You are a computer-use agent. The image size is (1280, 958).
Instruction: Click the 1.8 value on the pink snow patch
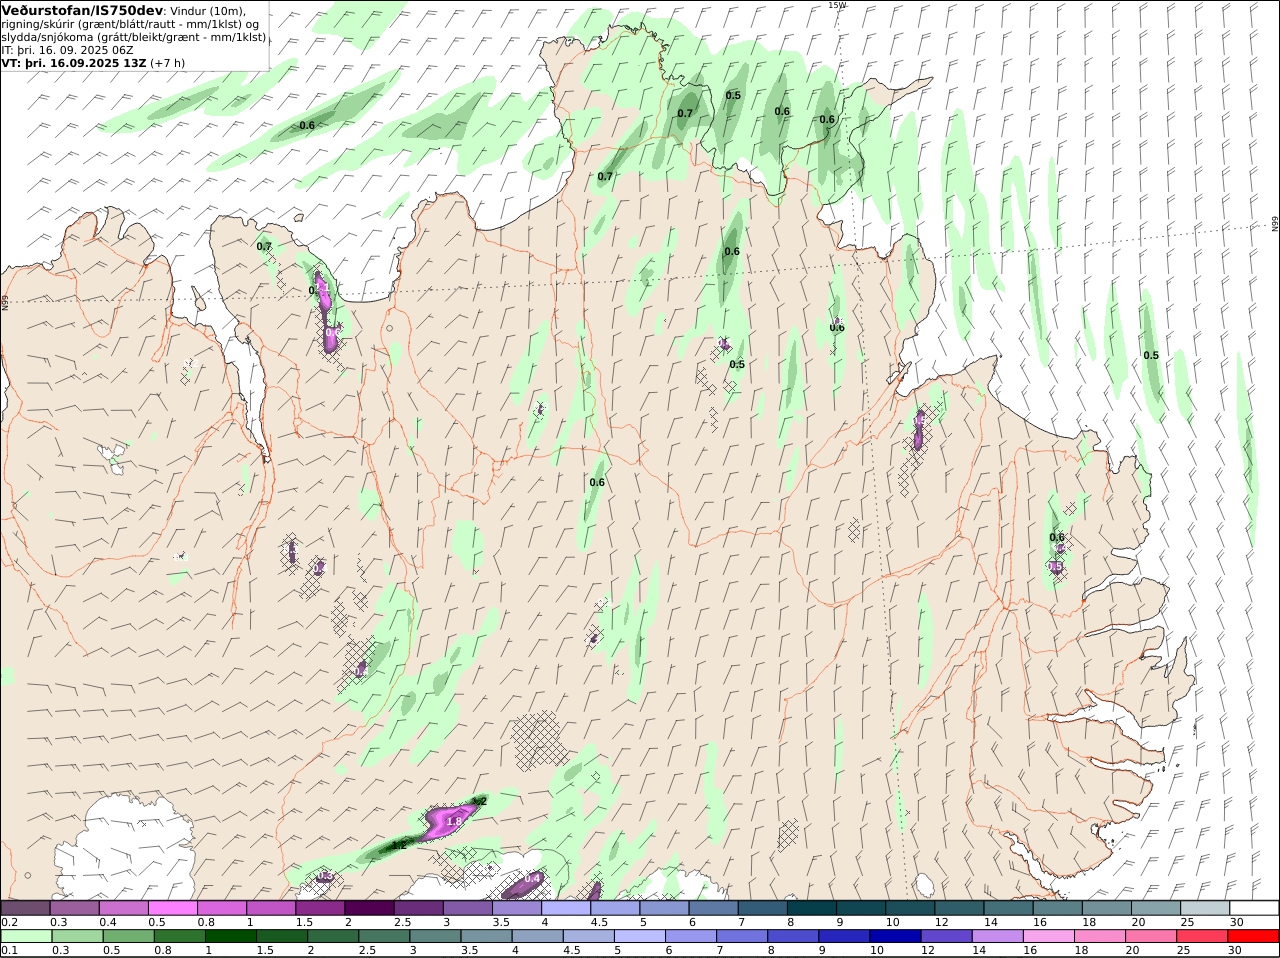454,821
